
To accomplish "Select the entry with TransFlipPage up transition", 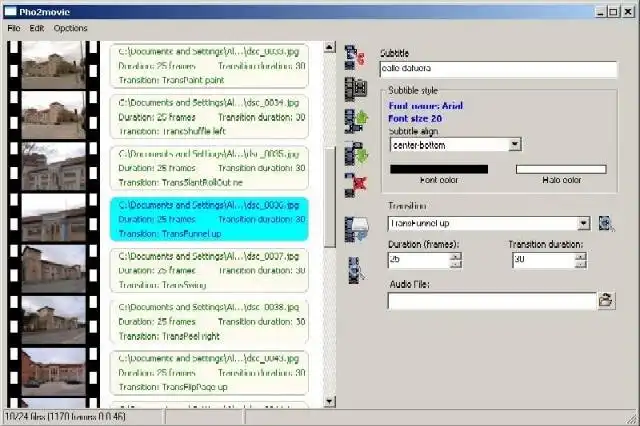I will 209,373.
